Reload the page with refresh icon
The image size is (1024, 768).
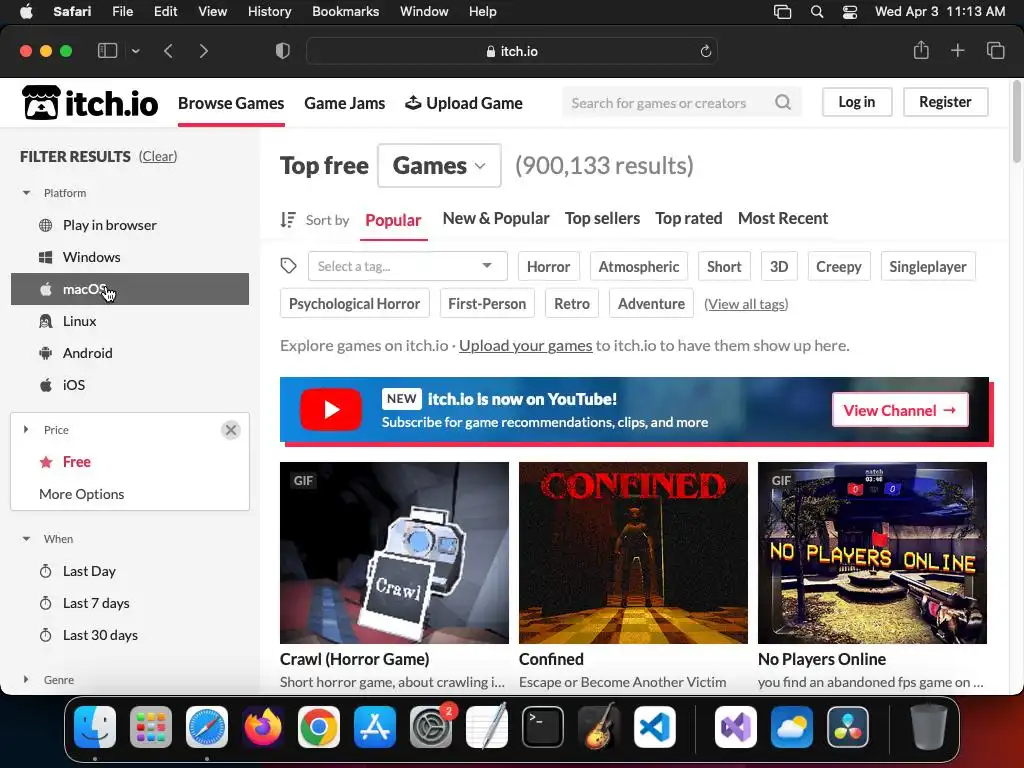(x=705, y=51)
